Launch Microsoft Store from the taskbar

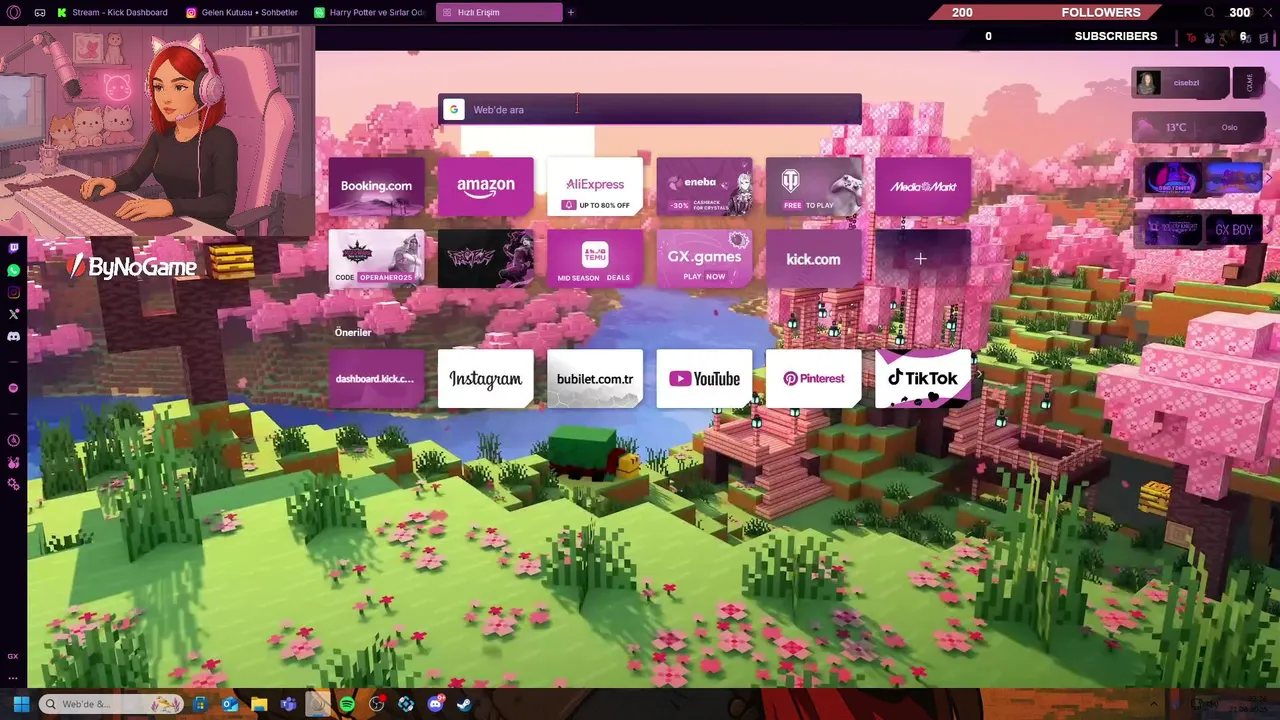coord(200,704)
